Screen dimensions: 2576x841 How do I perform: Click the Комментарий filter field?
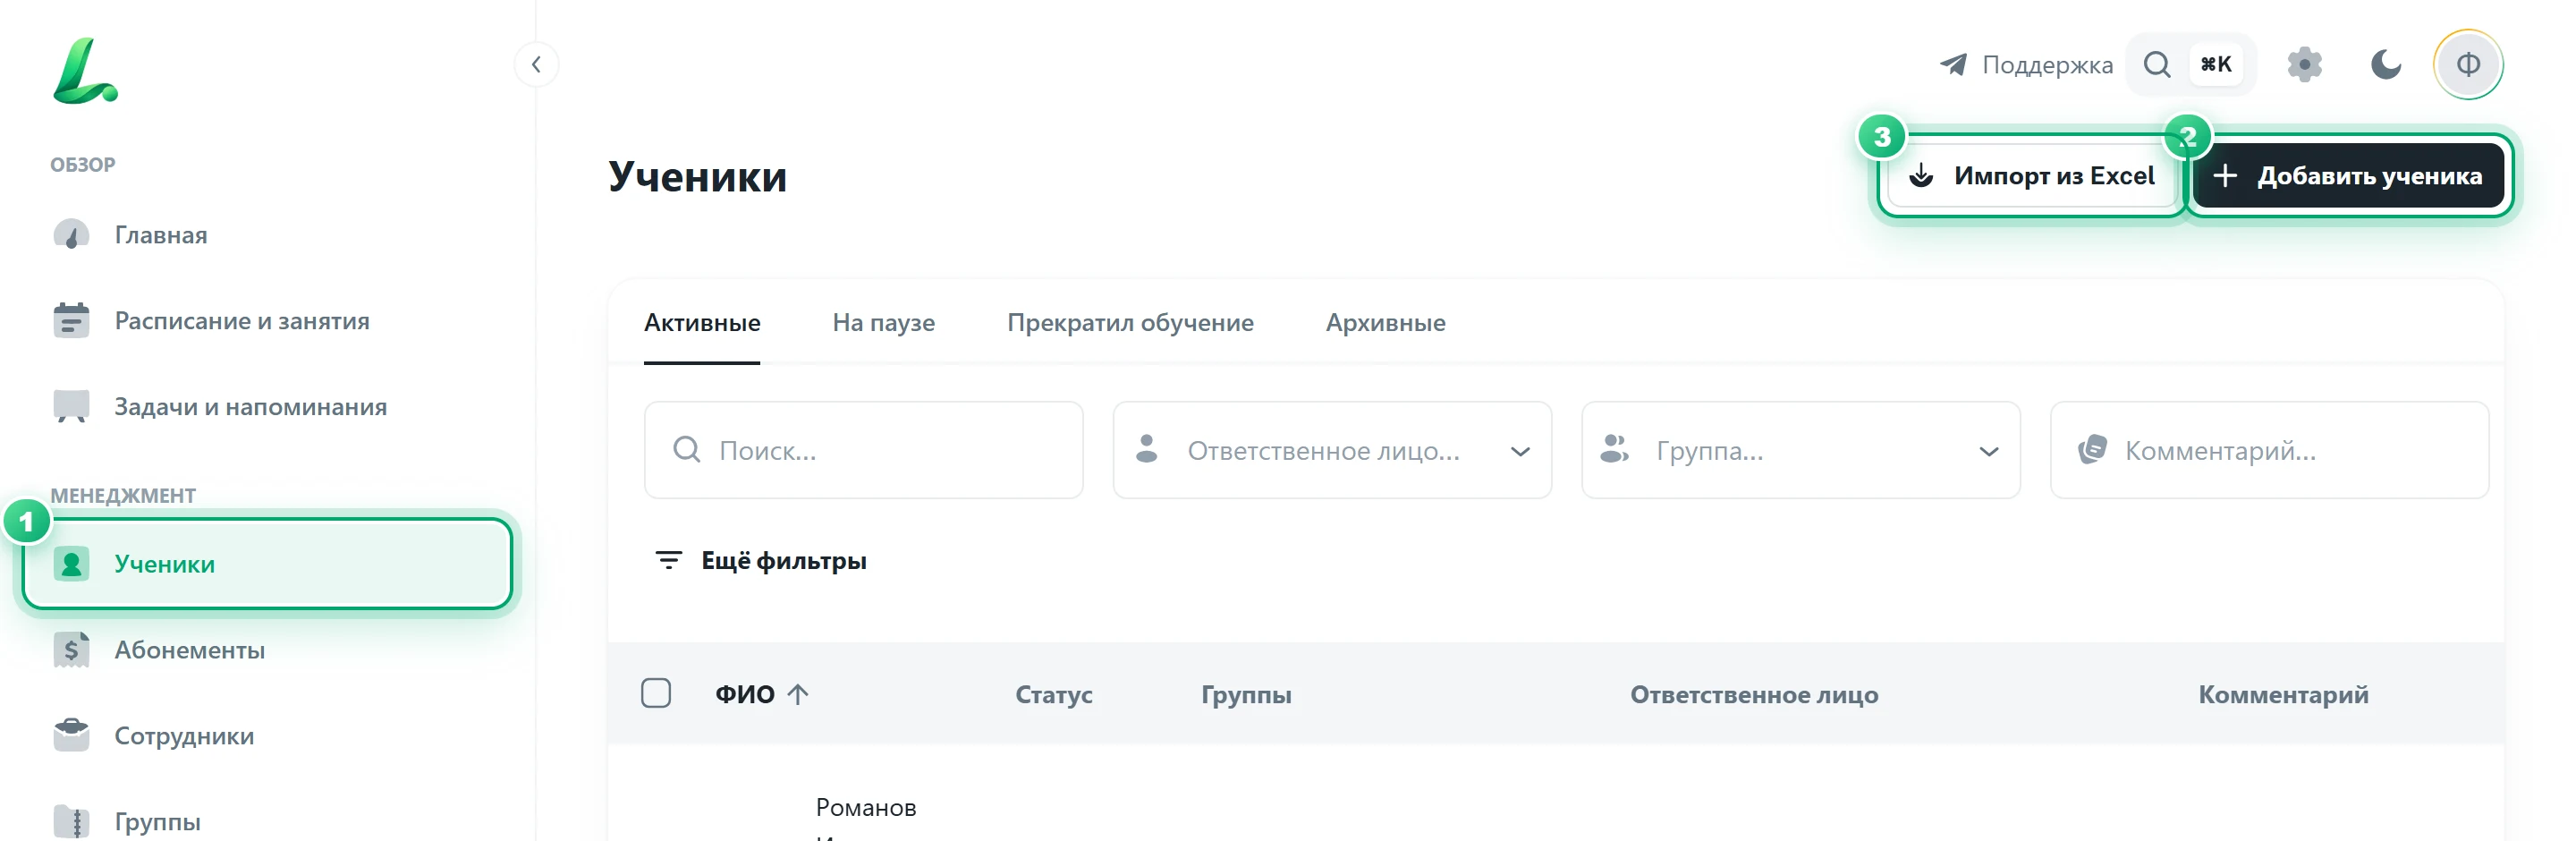tap(2269, 451)
